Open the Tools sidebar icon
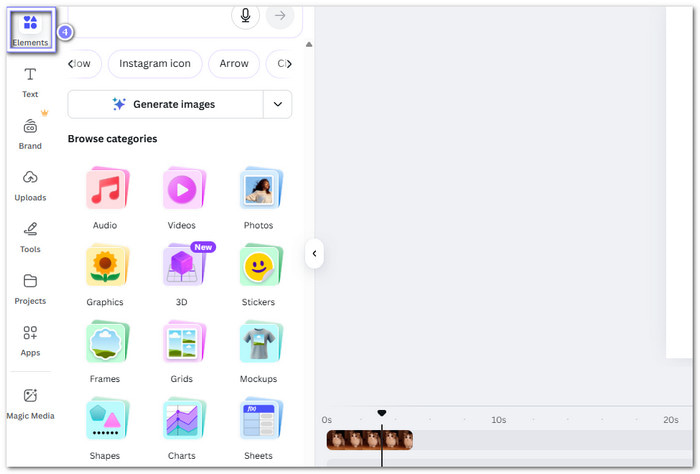 tap(30, 236)
